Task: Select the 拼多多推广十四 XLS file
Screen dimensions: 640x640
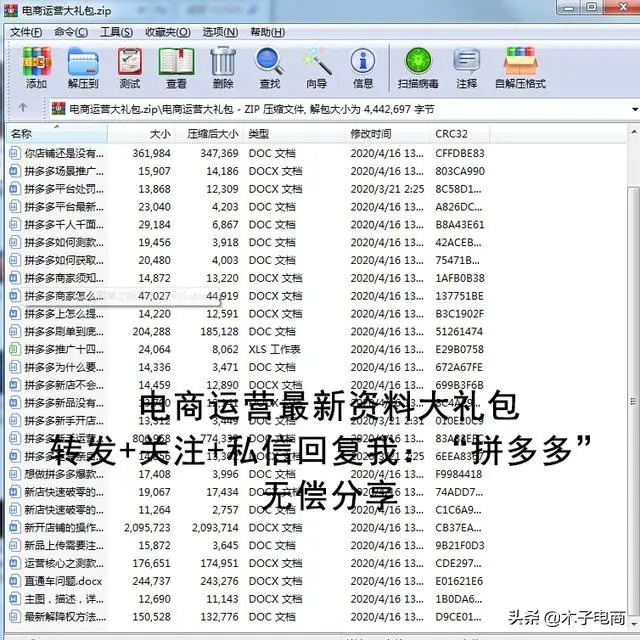Action: [x=62, y=349]
